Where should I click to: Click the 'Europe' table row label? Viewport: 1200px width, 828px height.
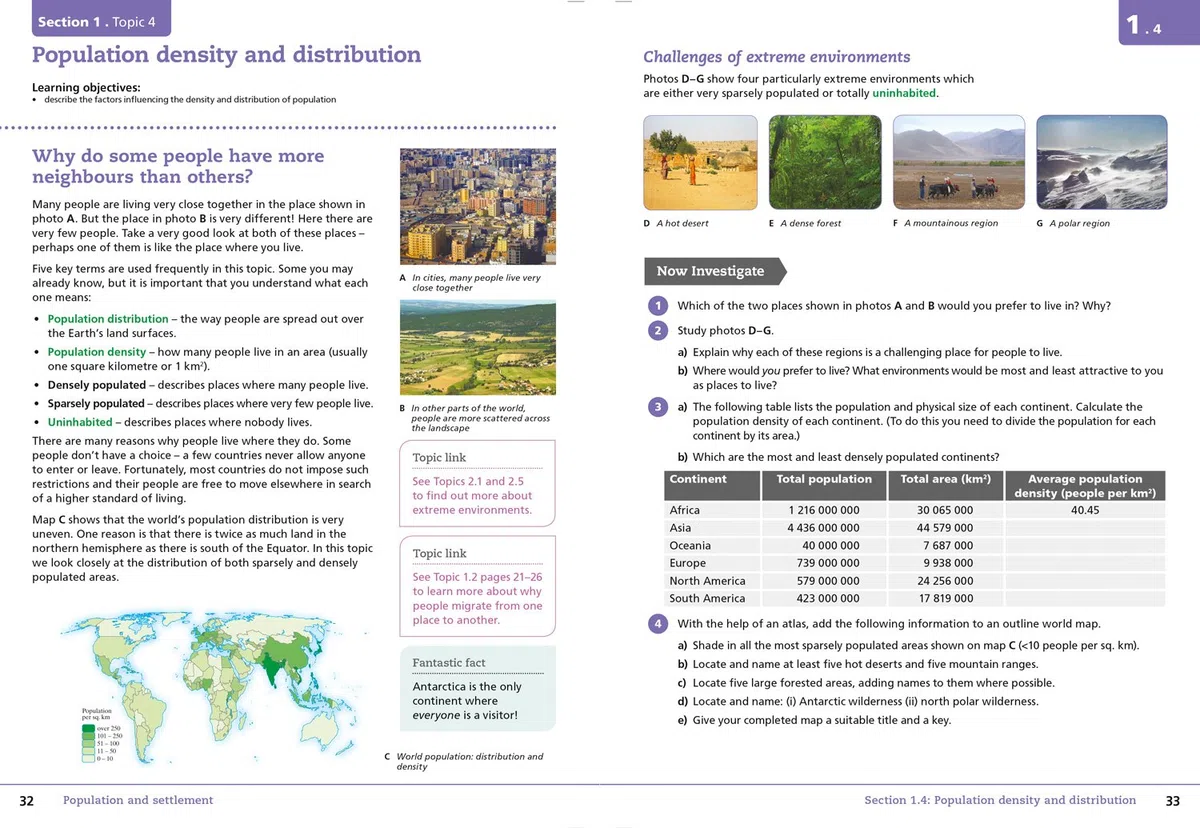(x=687, y=563)
